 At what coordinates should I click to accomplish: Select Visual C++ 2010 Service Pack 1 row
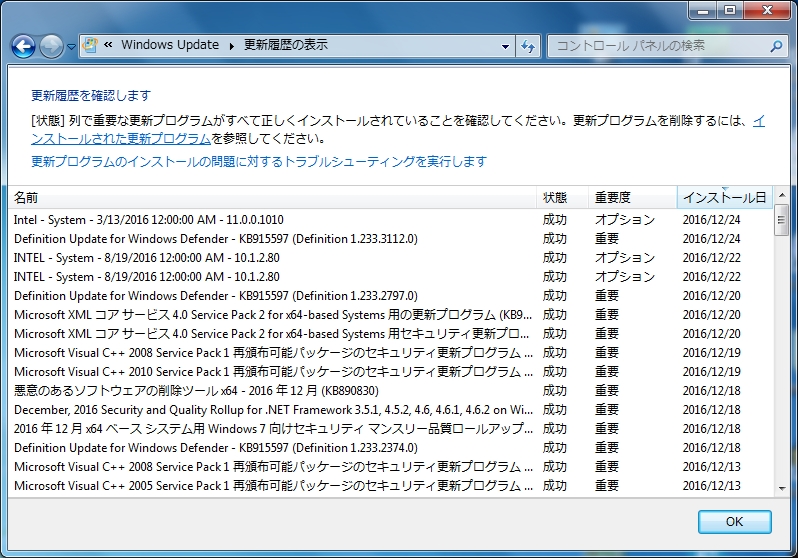tap(390, 372)
